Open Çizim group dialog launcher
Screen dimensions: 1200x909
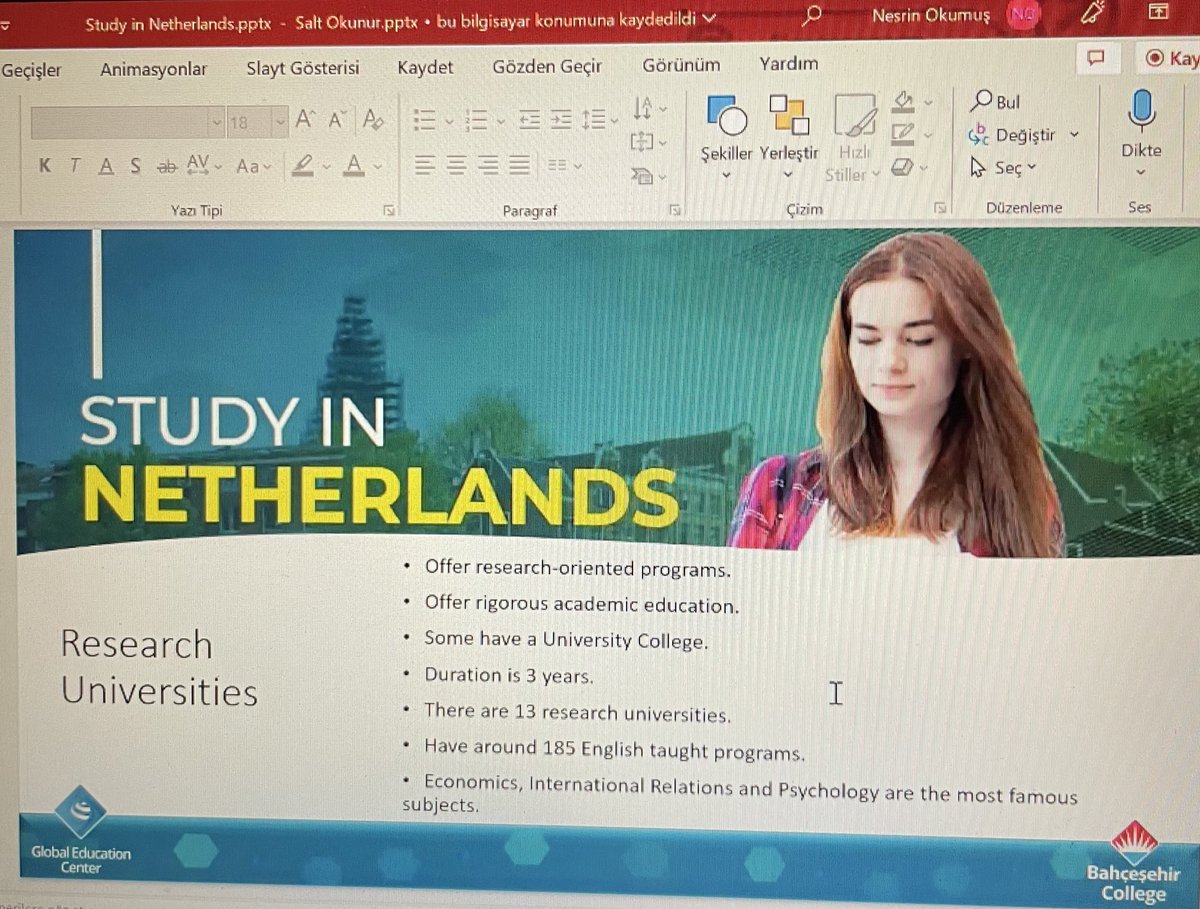pyautogui.click(x=941, y=208)
